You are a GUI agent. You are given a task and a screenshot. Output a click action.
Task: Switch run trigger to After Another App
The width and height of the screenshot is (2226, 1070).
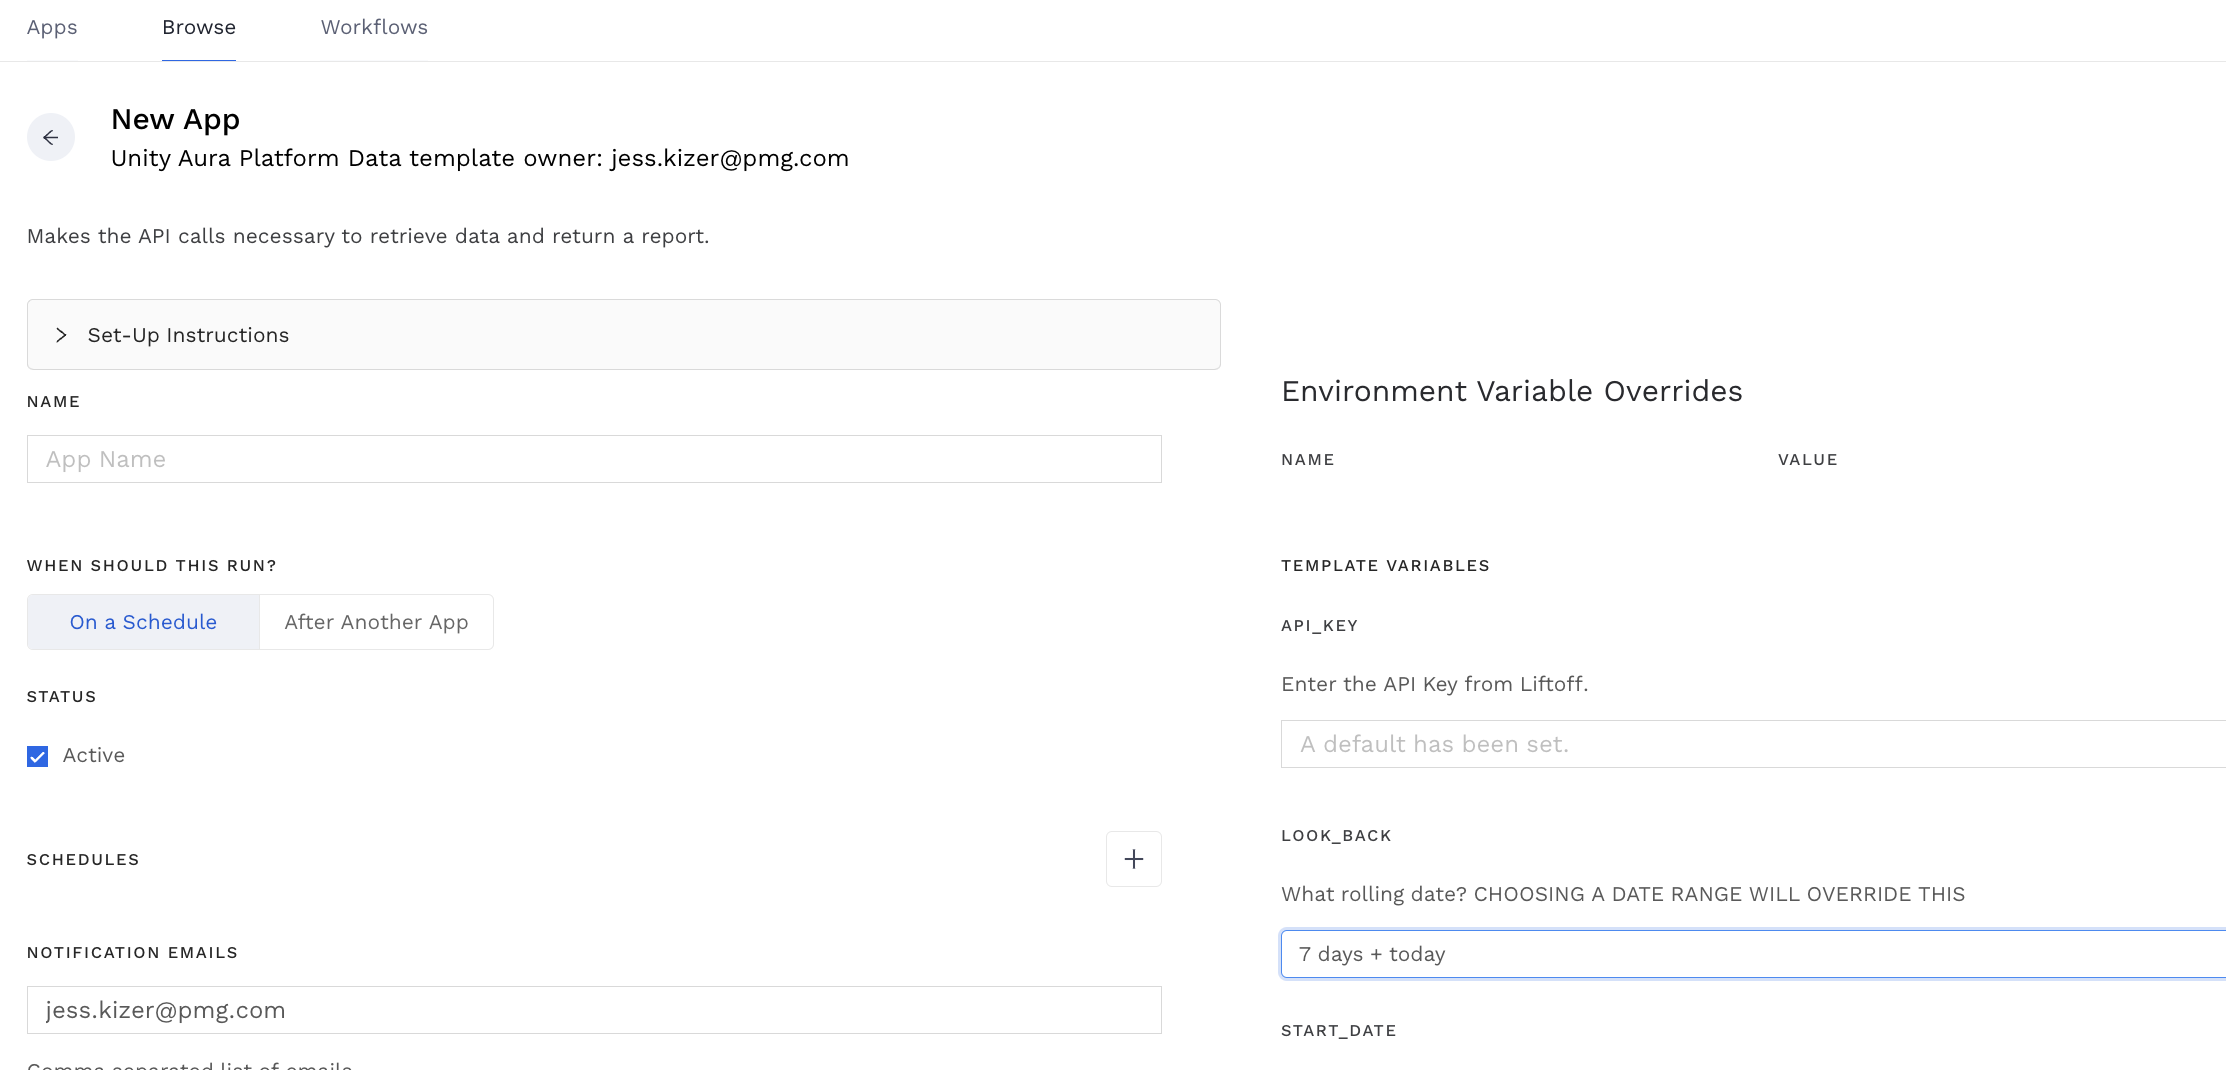click(376, 622)
